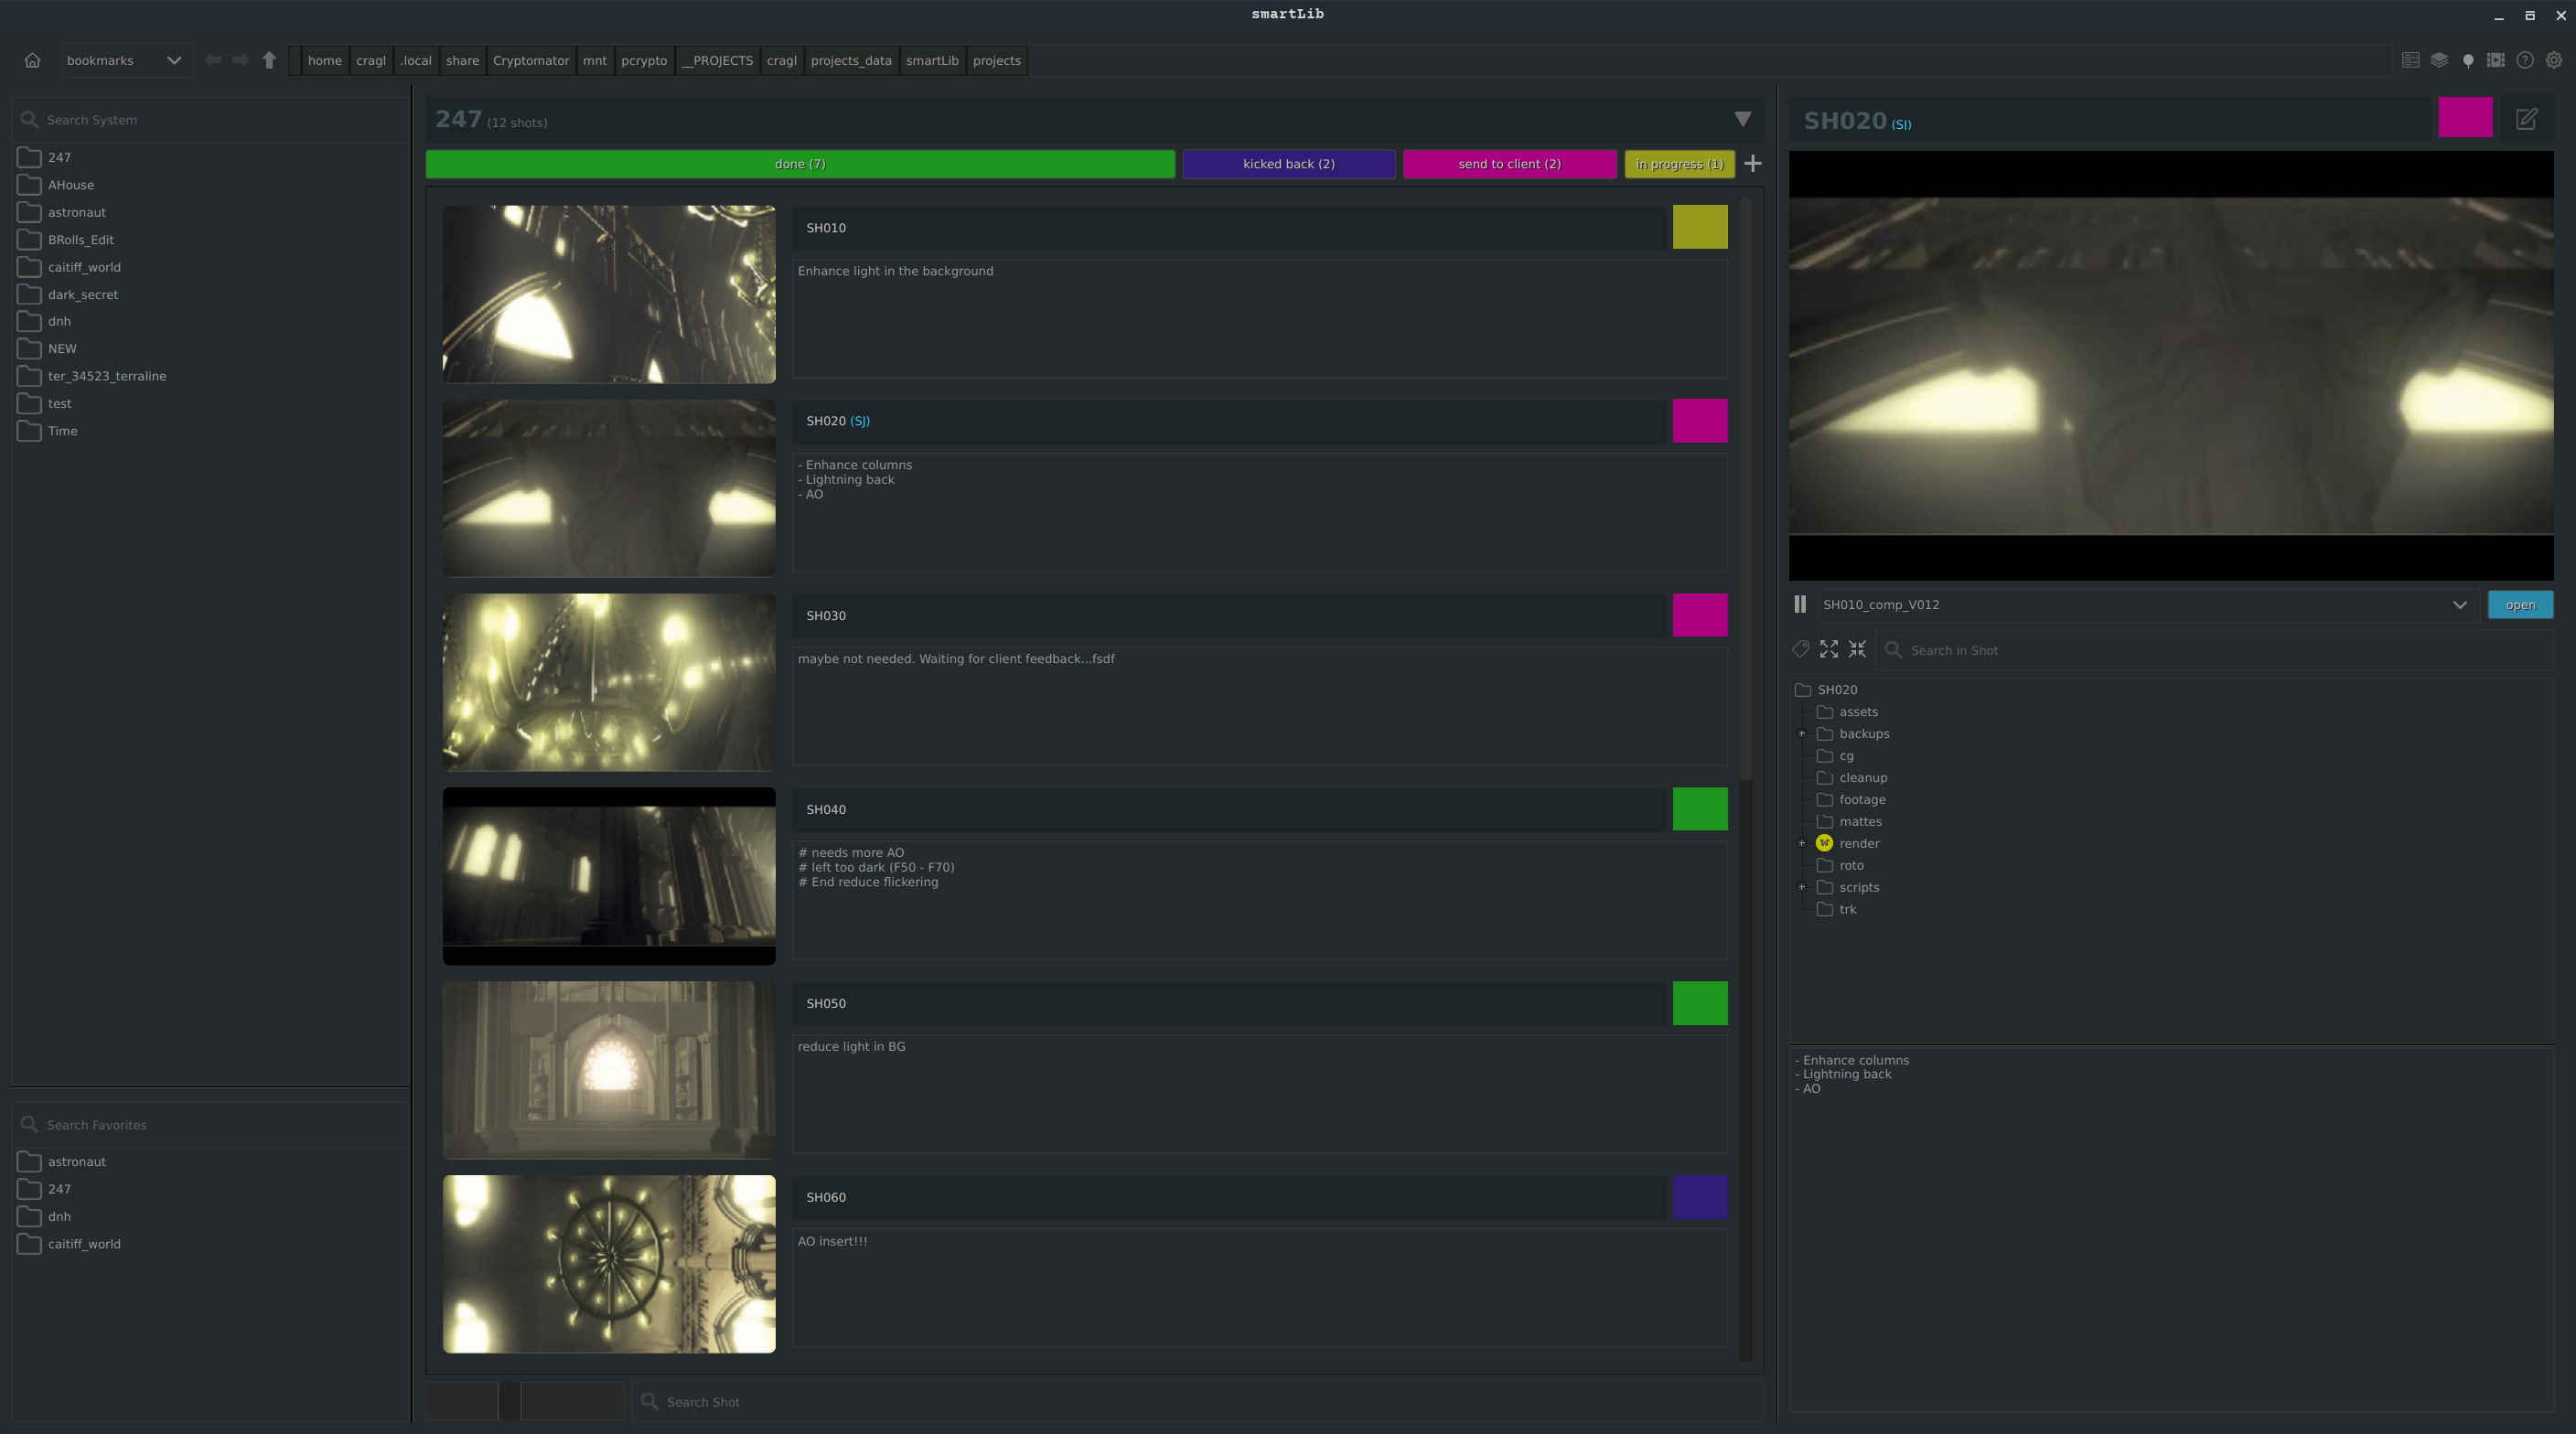Screen dimensions: 2576x1434
Task: Expand the scripts folder node
Action: pyautogui.click(x=1802, y=887)
